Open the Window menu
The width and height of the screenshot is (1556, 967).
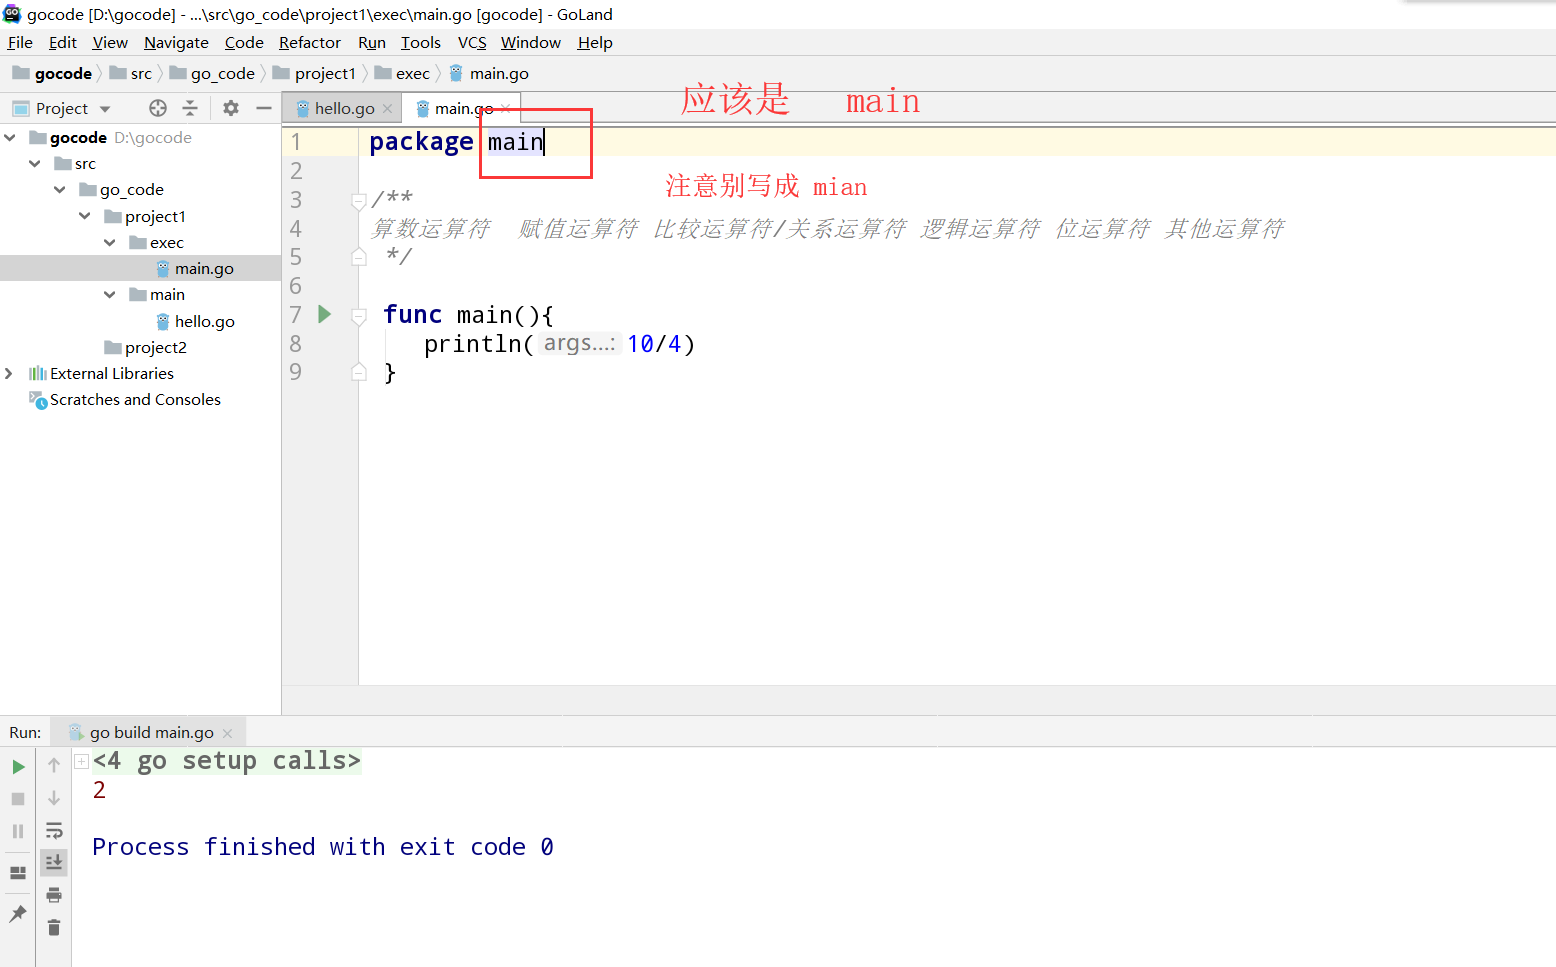tap(531, 42)
